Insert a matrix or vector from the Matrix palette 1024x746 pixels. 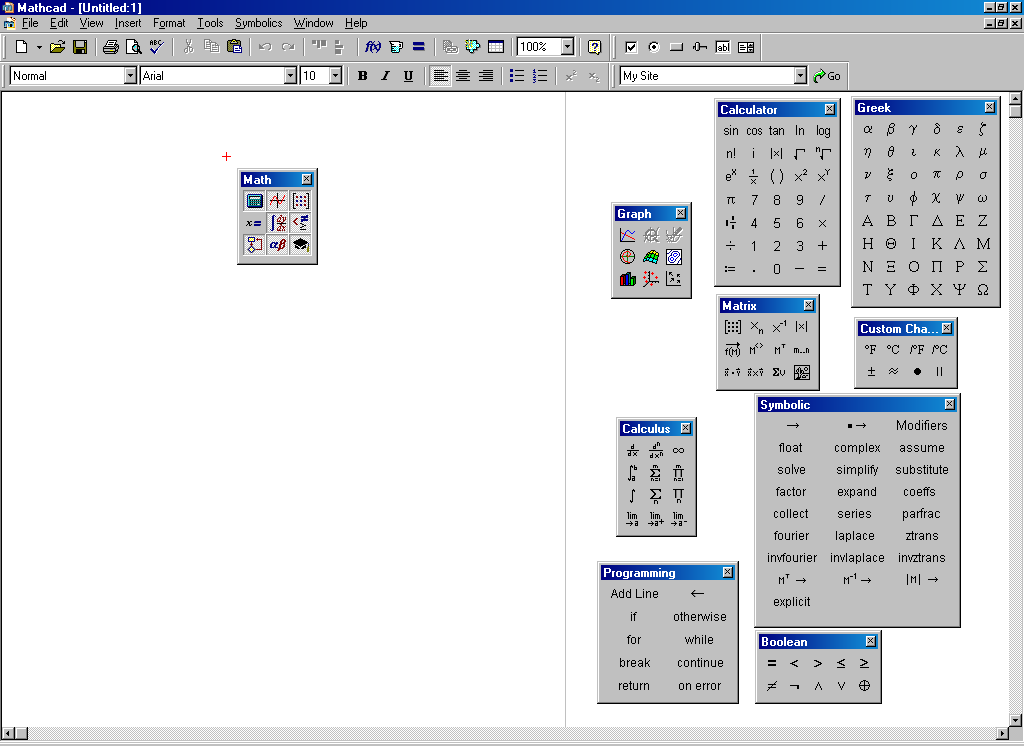coord(733,327)
